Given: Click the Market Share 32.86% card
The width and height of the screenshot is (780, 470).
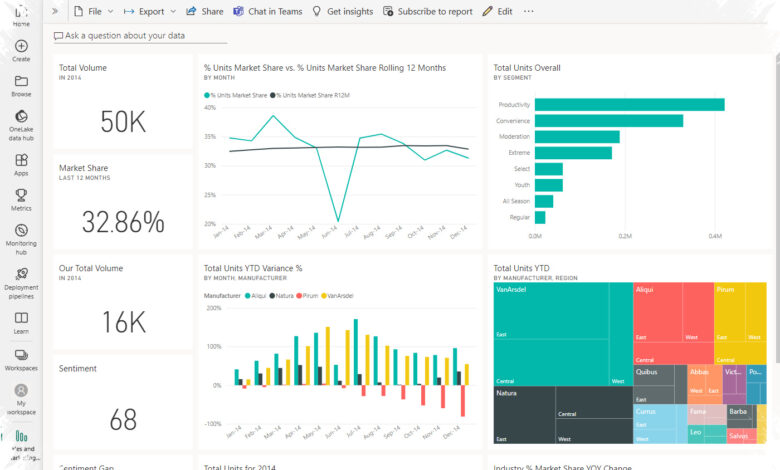Looking at the screenshot, I should coord(123,202).
